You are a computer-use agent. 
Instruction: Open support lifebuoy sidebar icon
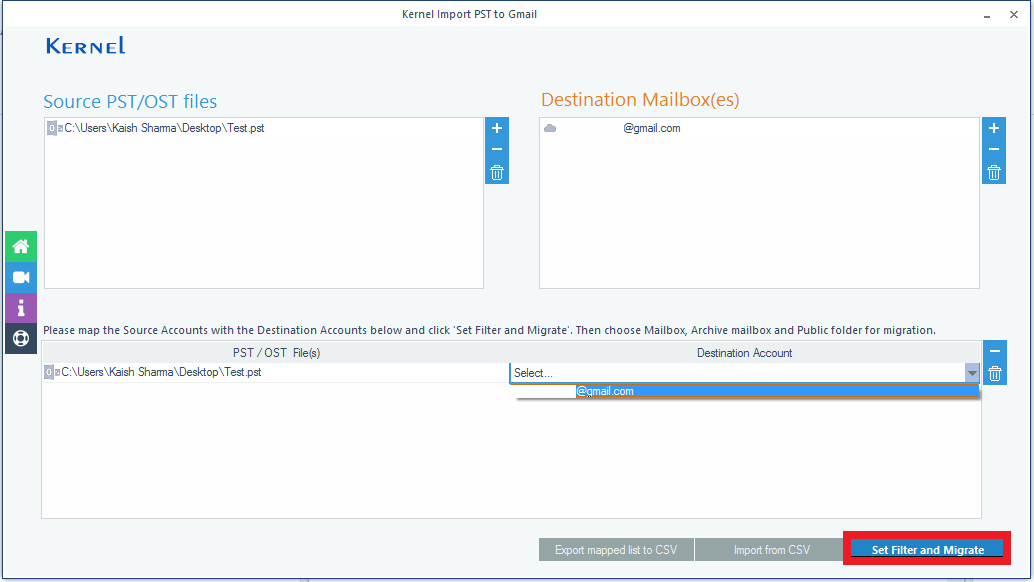21,338
